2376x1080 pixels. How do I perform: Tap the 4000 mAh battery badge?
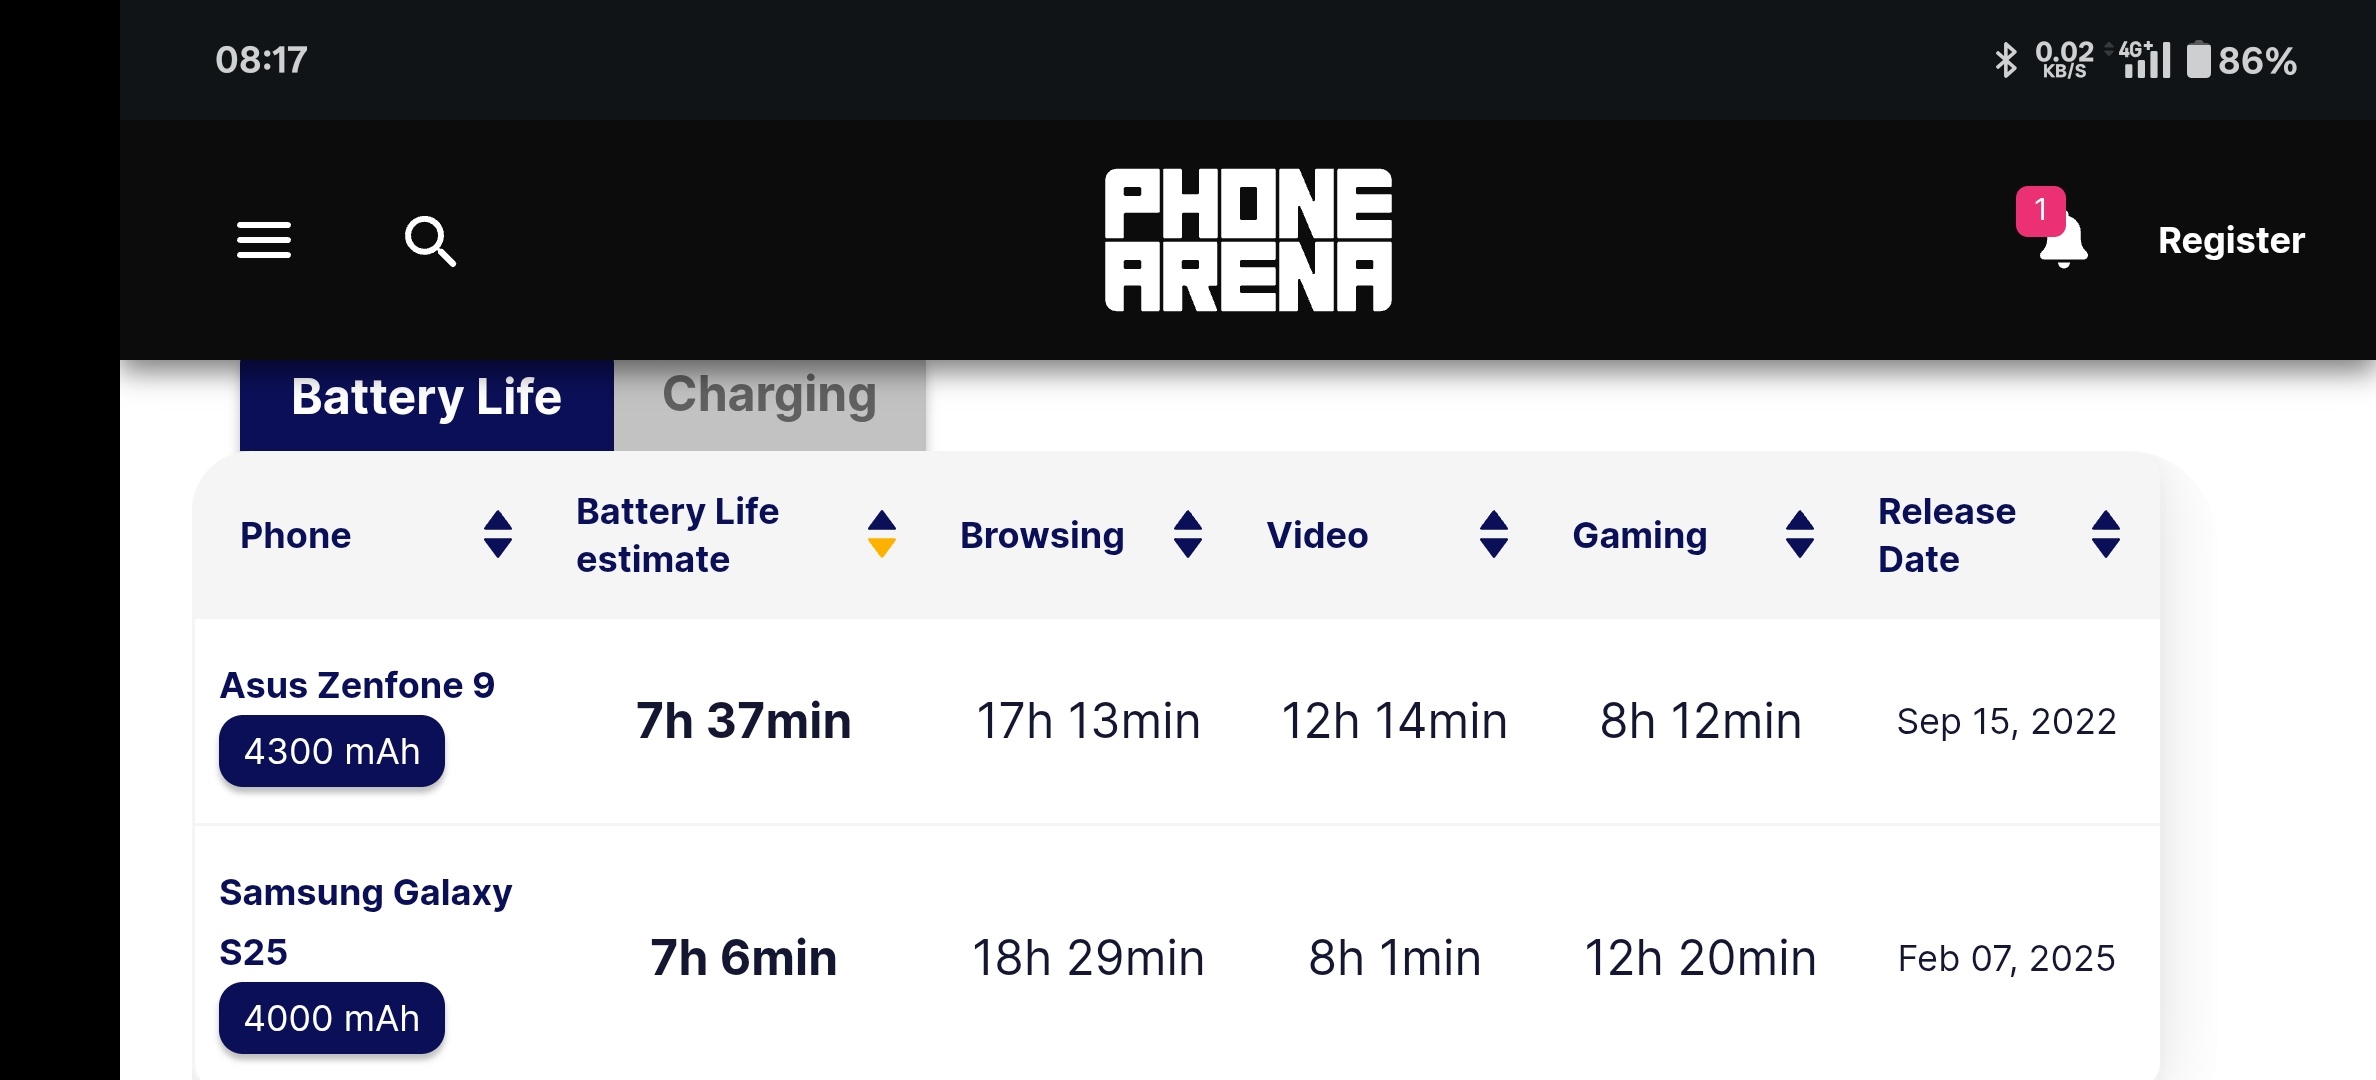[332, 1018]
